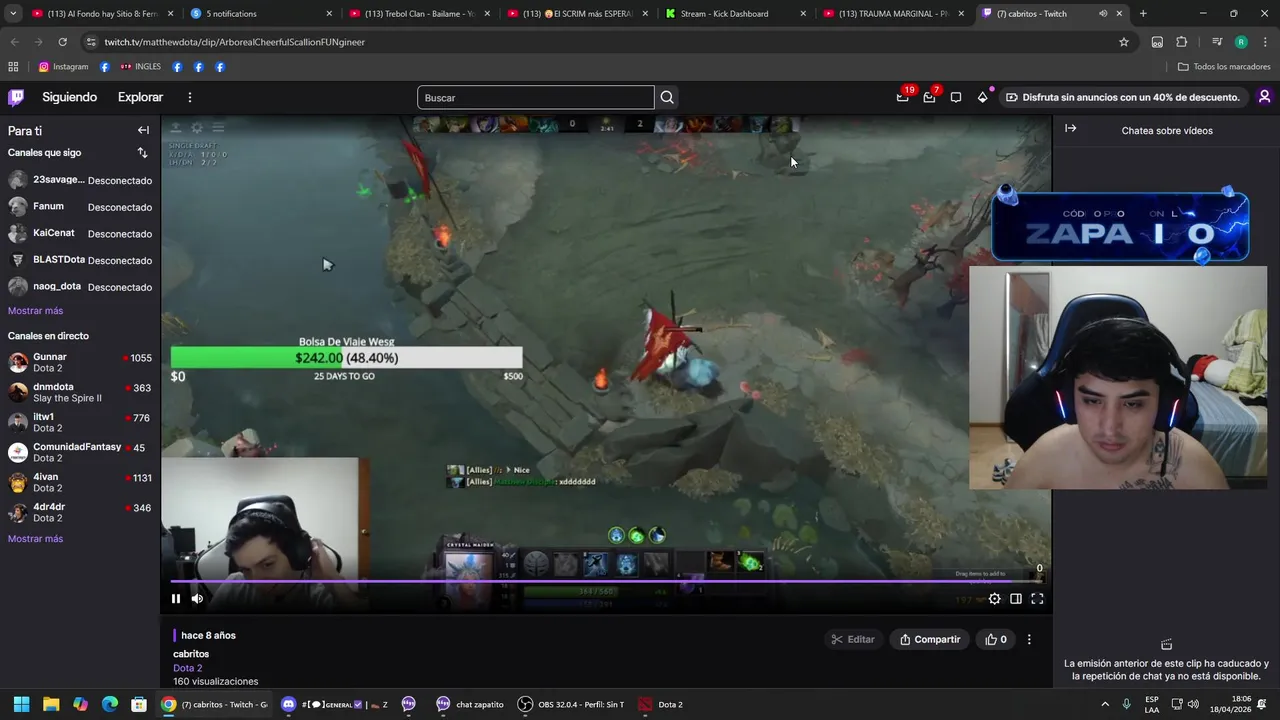Image resolution: width=1280 pixels, height=720 pixels.
Task: Open 4dr4dr live channel
Action: [80, 512]
